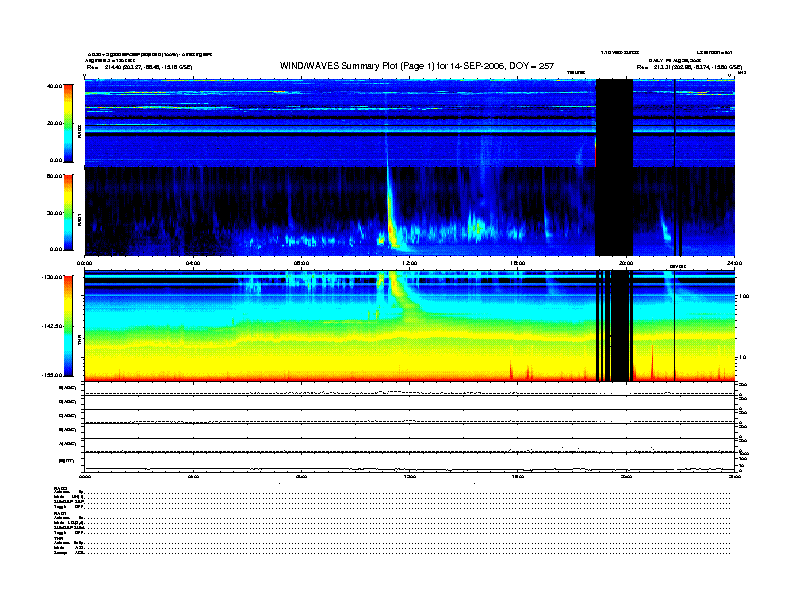Click the 40.00 label on RAD2 color scale

click(54, 86)
